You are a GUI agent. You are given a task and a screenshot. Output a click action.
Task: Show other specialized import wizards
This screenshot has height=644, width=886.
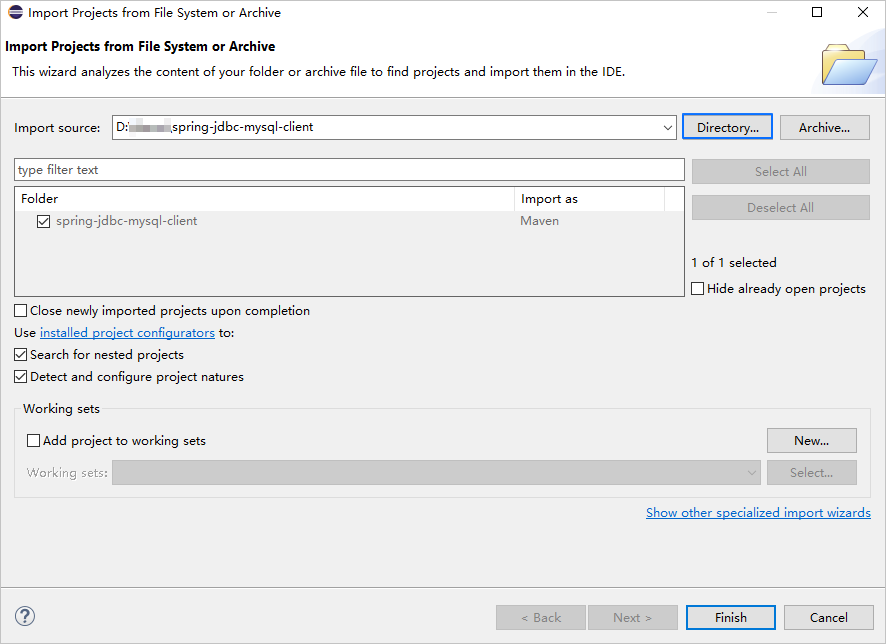click(x=758, y=513)
